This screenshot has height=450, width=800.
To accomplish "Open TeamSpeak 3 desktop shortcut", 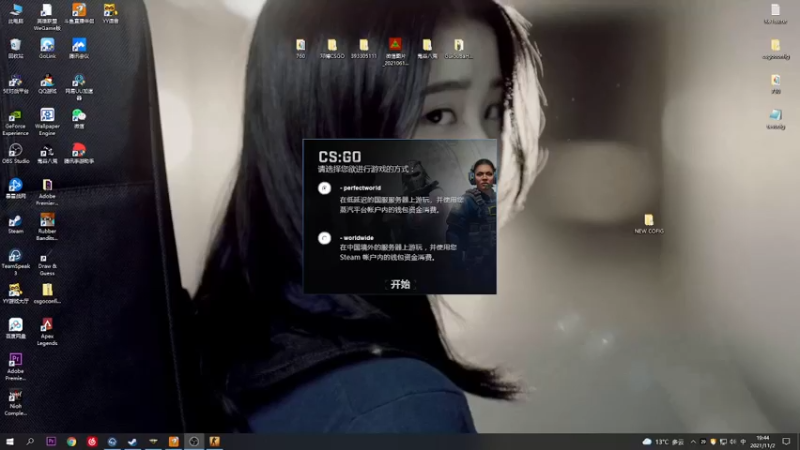I will coord(15,262).
